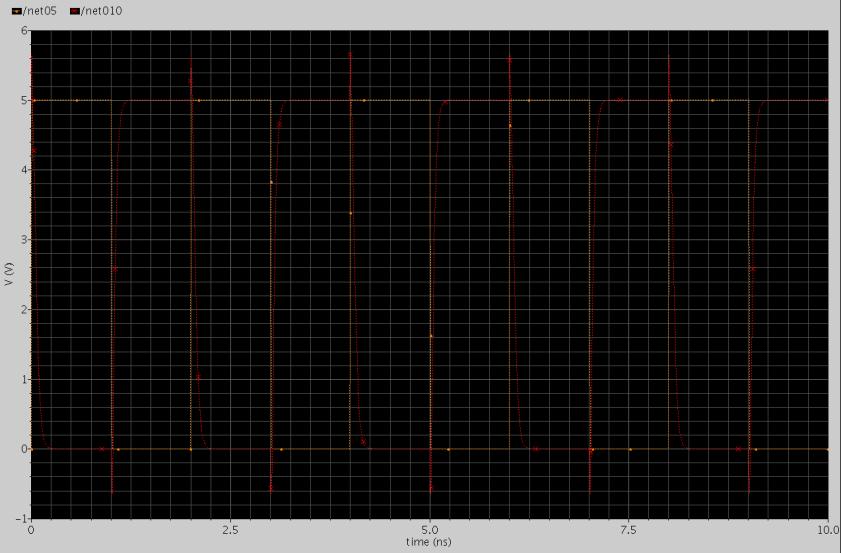Select the /net05 trace label
The width and height of the screenshot is (841, 553).
click(x=39, y=11)
